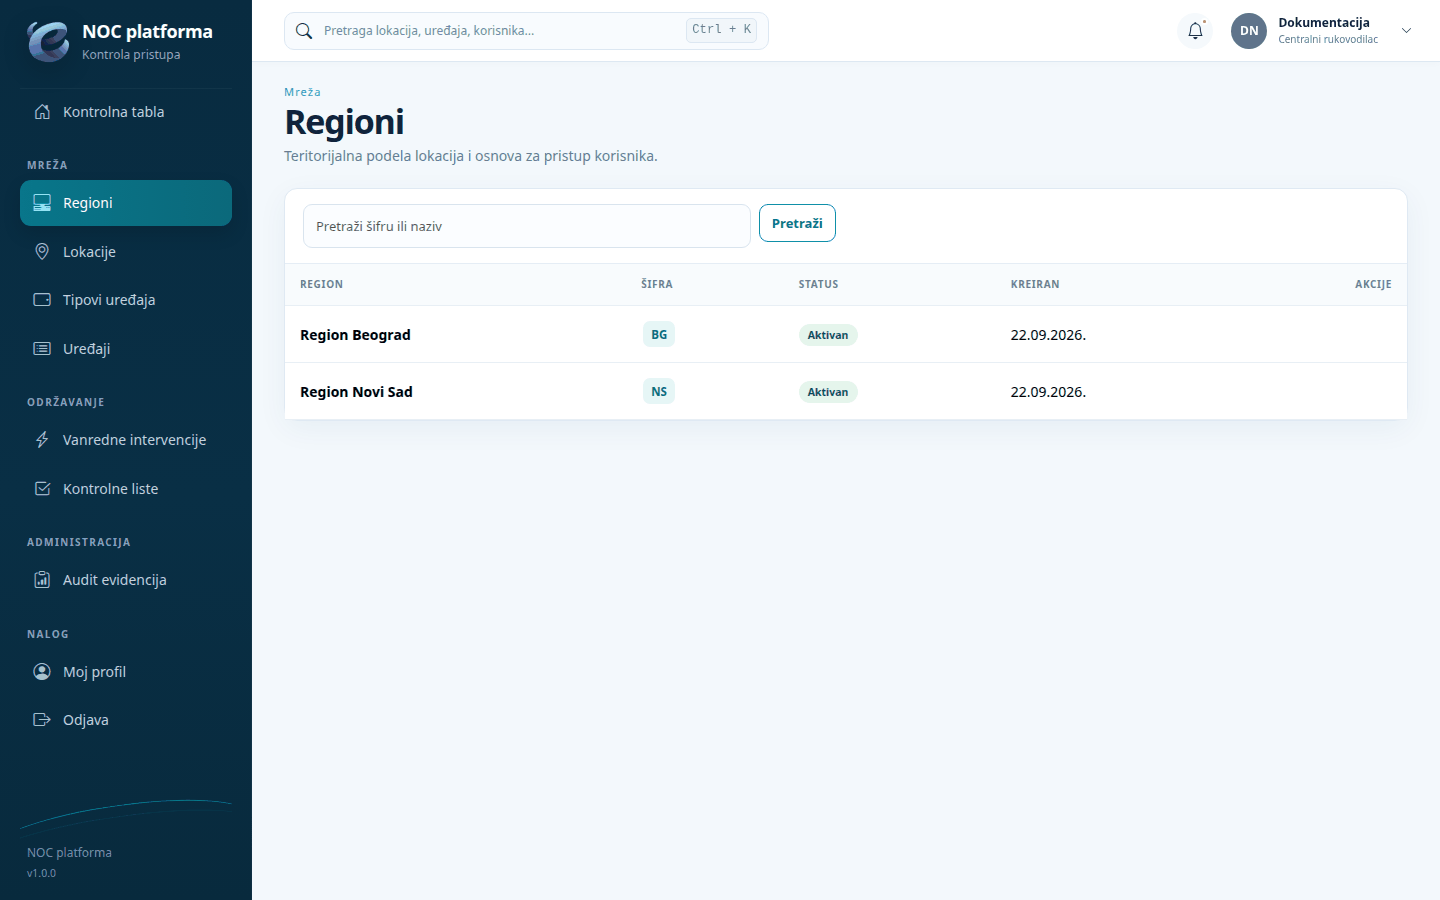Viewport: 1440px width, 900px height.
Task: Click the BG code badge
Action: pyautogui.click(x=659, y=335)
